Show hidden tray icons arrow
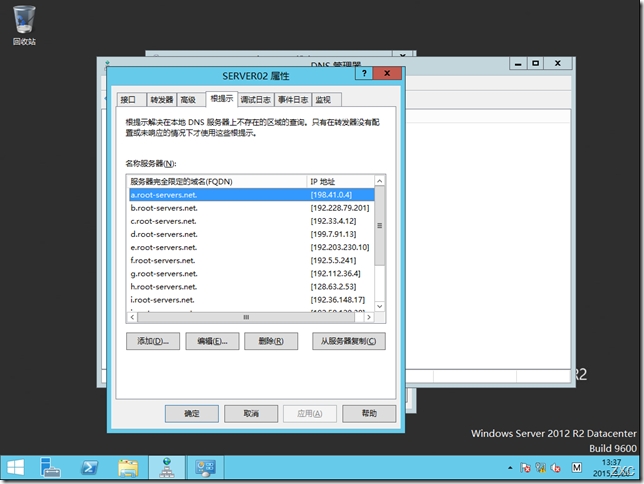The width and height of the screenshot is (644, 484). 510,468
